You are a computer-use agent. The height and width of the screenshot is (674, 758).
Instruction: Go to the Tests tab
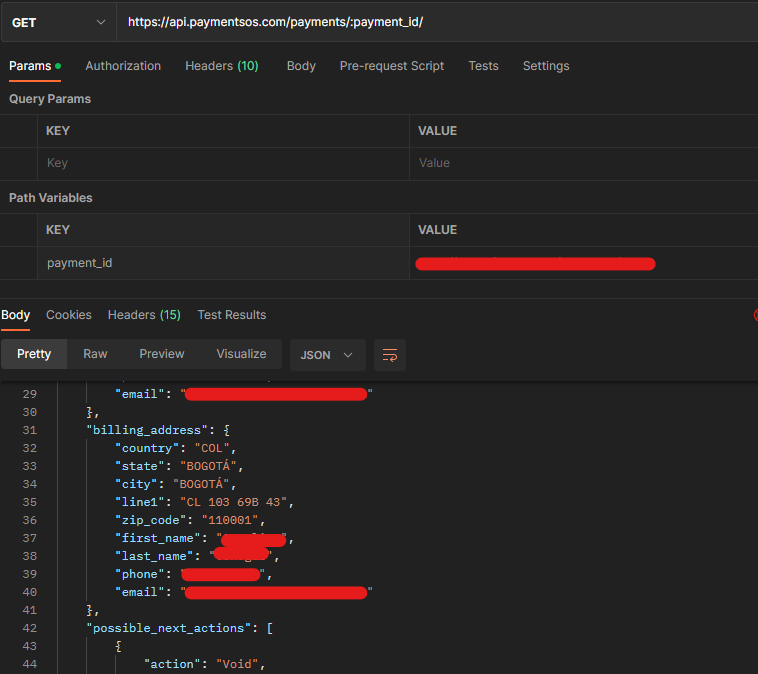[483, 66]
